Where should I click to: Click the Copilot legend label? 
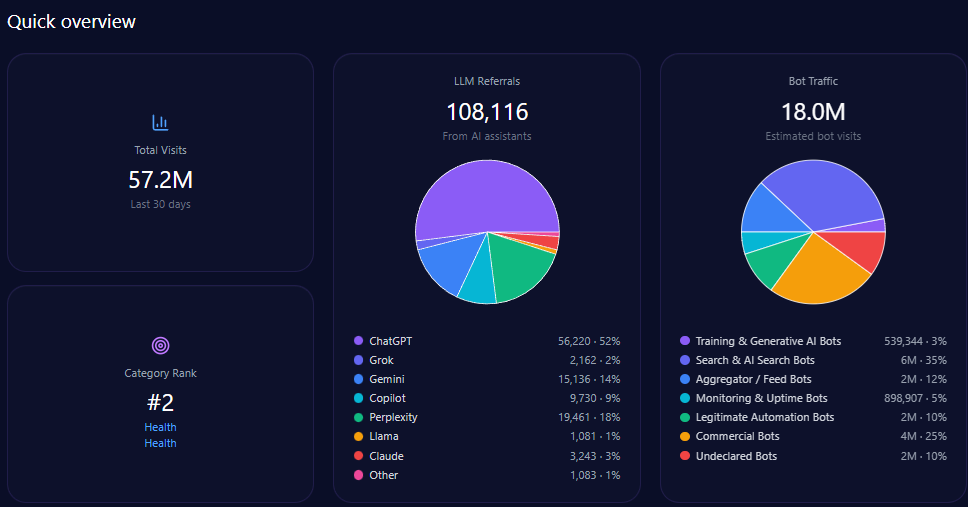387,398
